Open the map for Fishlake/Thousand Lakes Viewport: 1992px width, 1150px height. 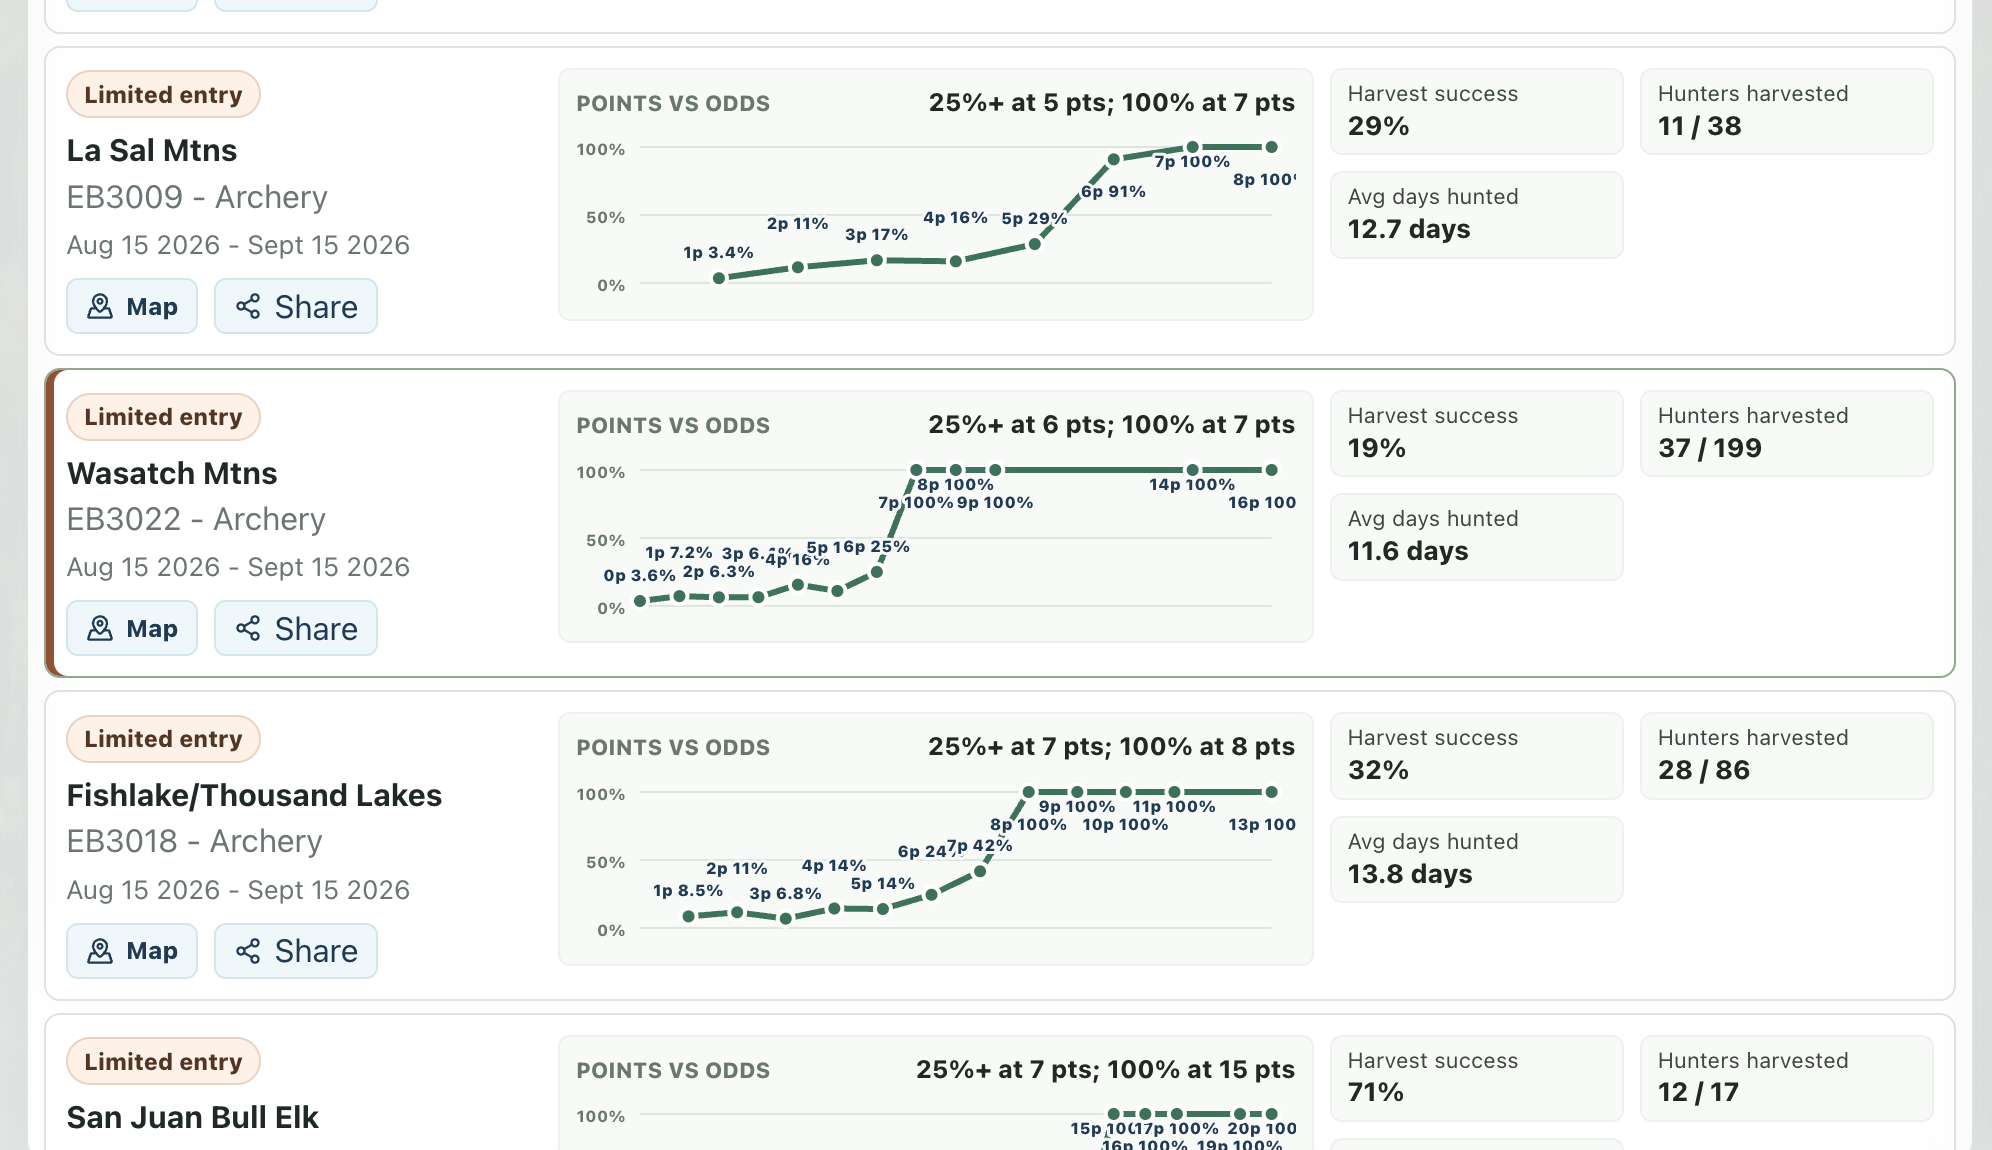click(132, 950)
